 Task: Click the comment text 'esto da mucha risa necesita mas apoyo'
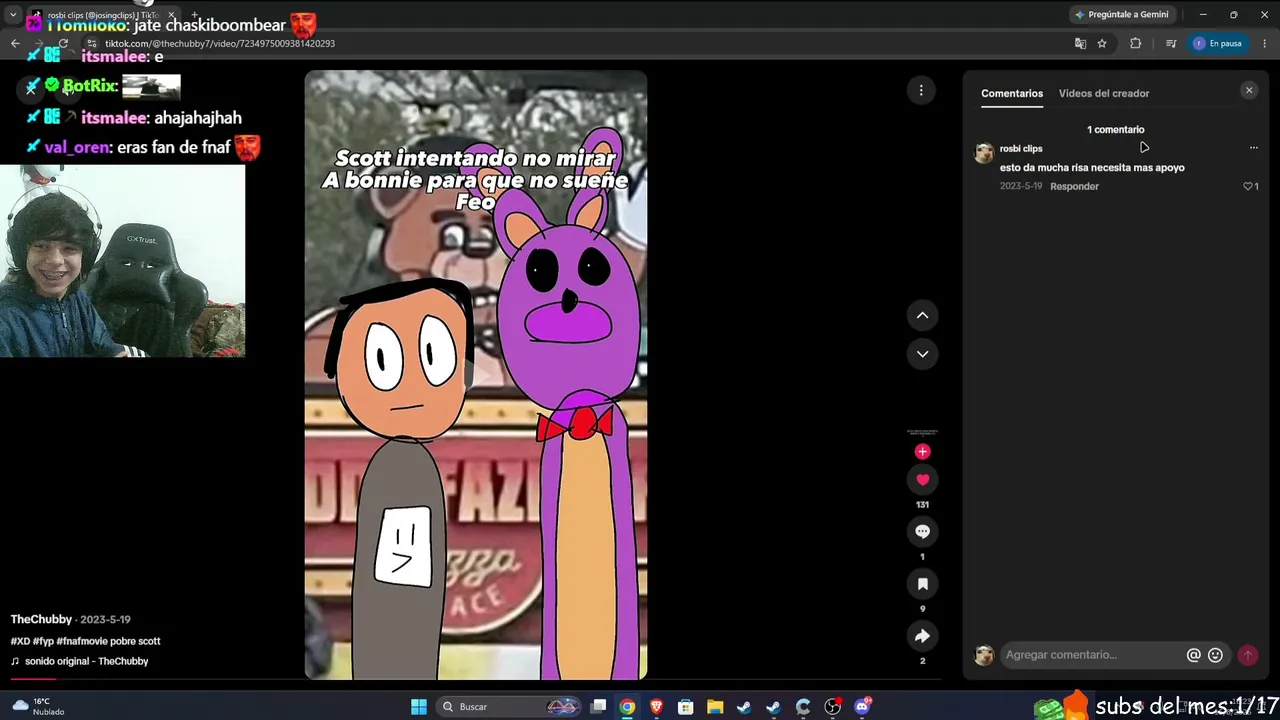click(1092, 168)
